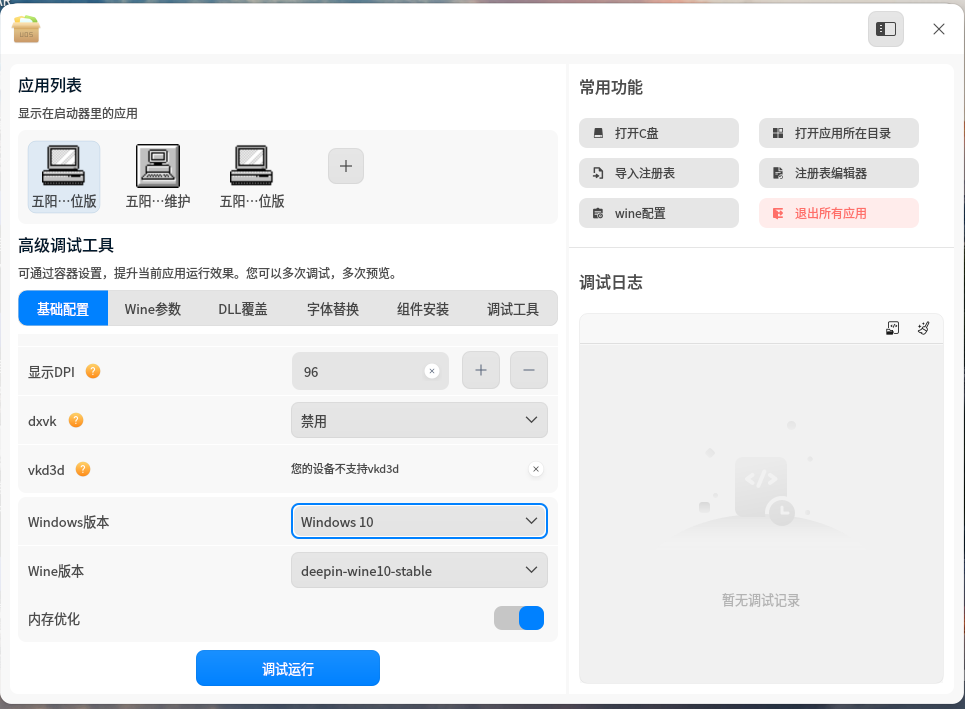
Task: Close the window with the X button
Action: click(x=939, y=29)
